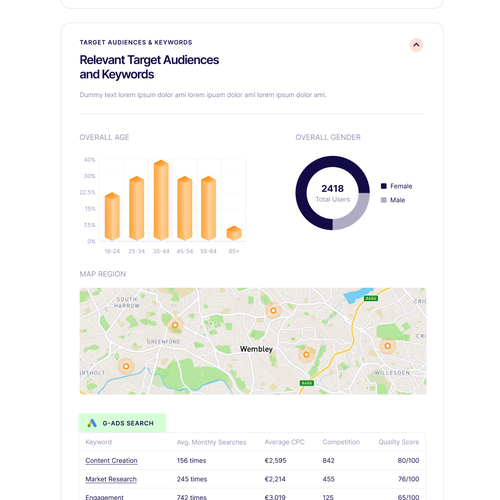This screenshot has width=500, height=500.
Task: Click the 80/100 quality score
Action: pyautogui.click(x=408, y=460)
